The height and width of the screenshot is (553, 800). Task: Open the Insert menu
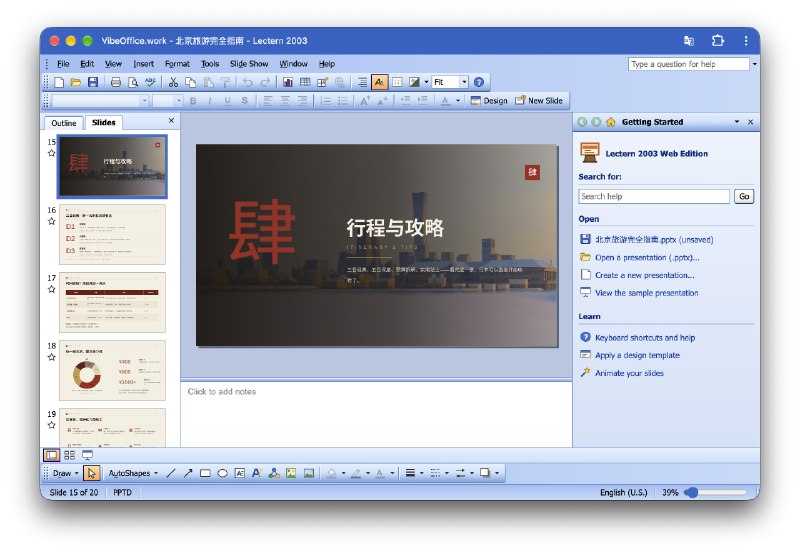[143, 64]
